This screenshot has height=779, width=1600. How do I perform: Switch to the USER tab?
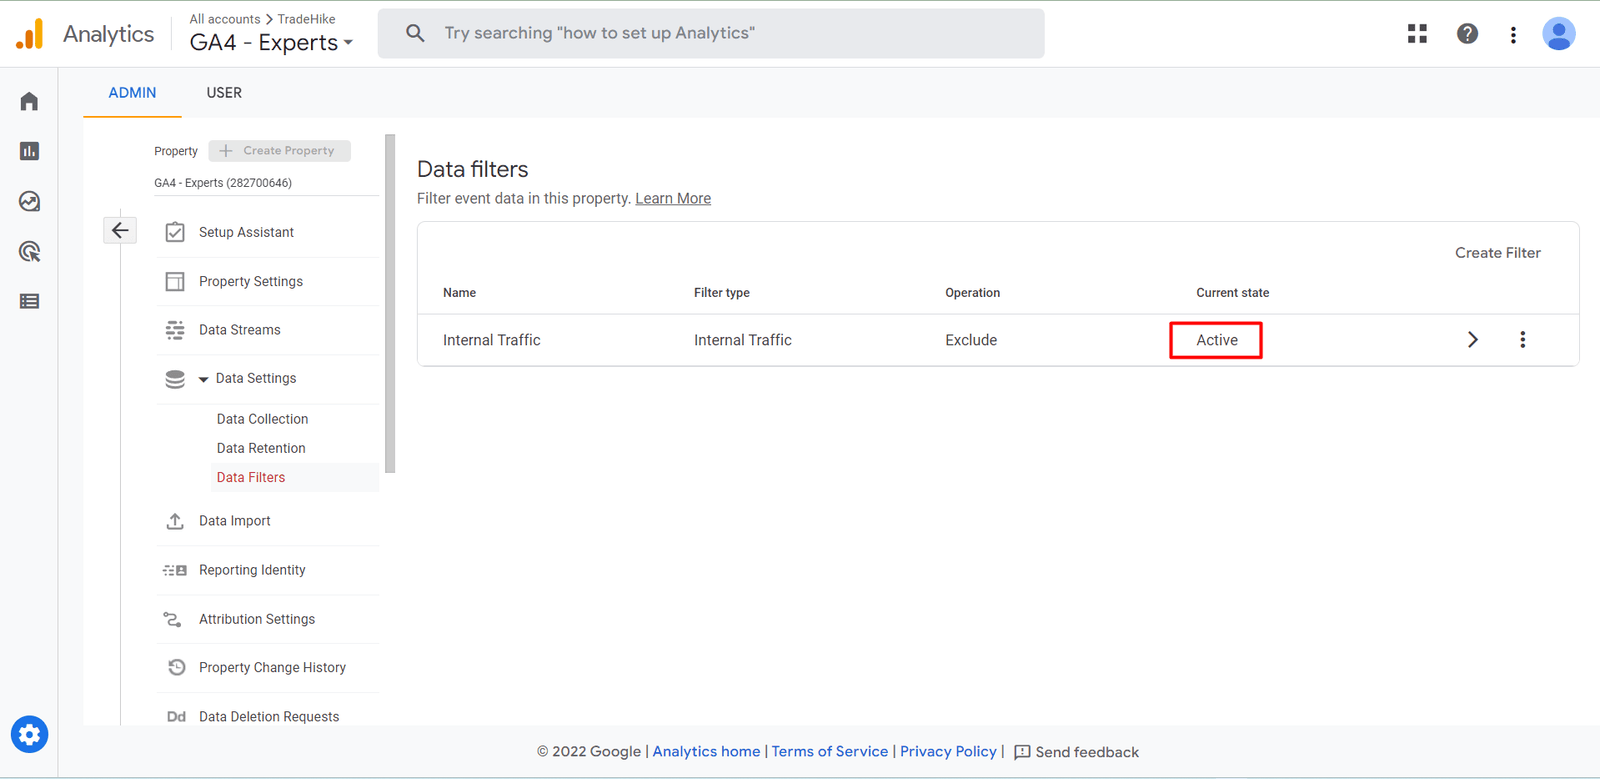pyautogui.click(x=224, y=93)
